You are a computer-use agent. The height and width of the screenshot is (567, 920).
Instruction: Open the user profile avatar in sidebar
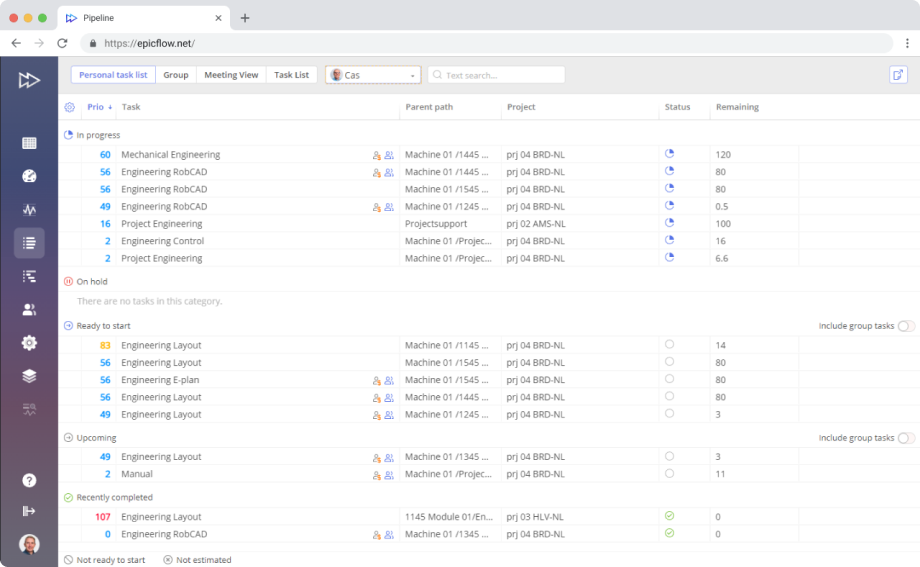29,544
